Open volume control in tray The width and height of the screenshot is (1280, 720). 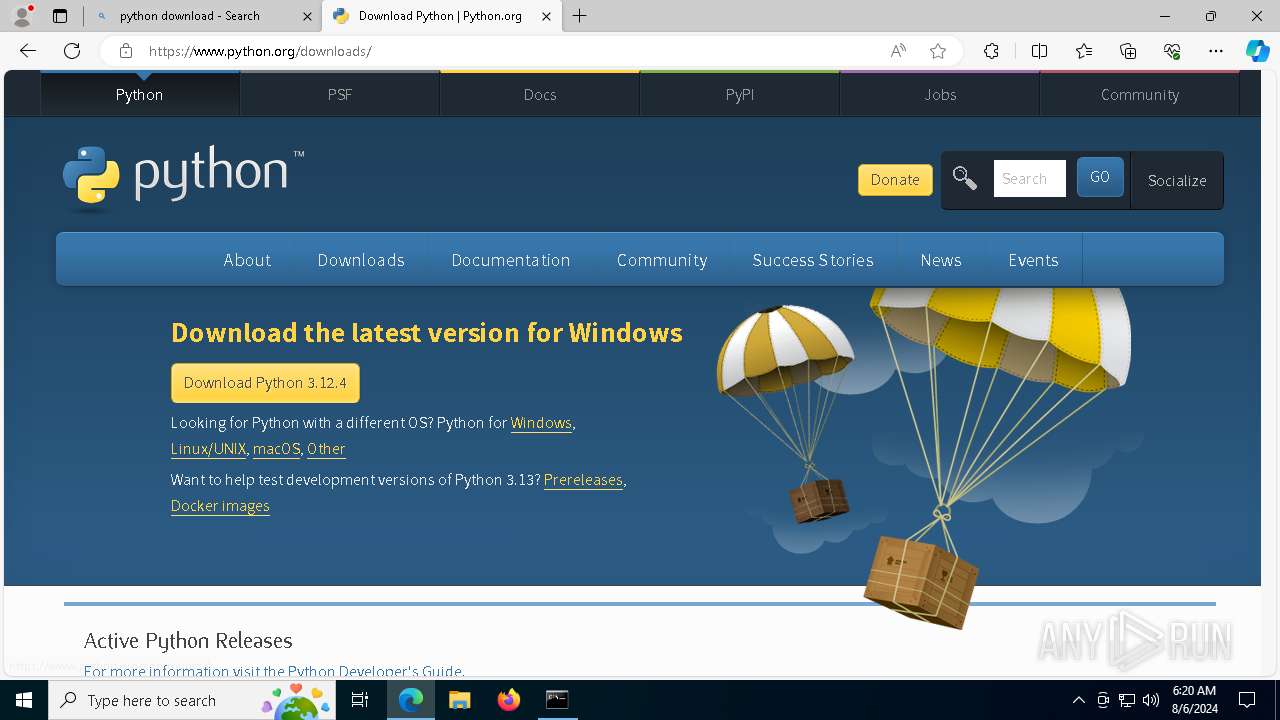1150,700
